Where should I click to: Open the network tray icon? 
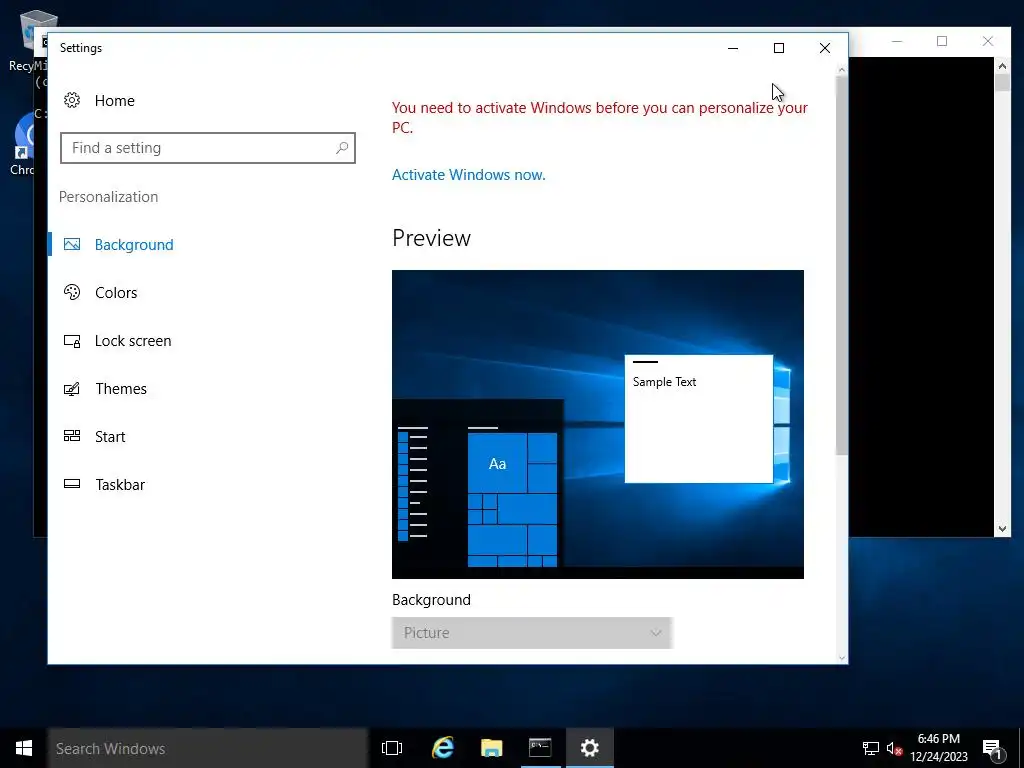click(871, 748)
